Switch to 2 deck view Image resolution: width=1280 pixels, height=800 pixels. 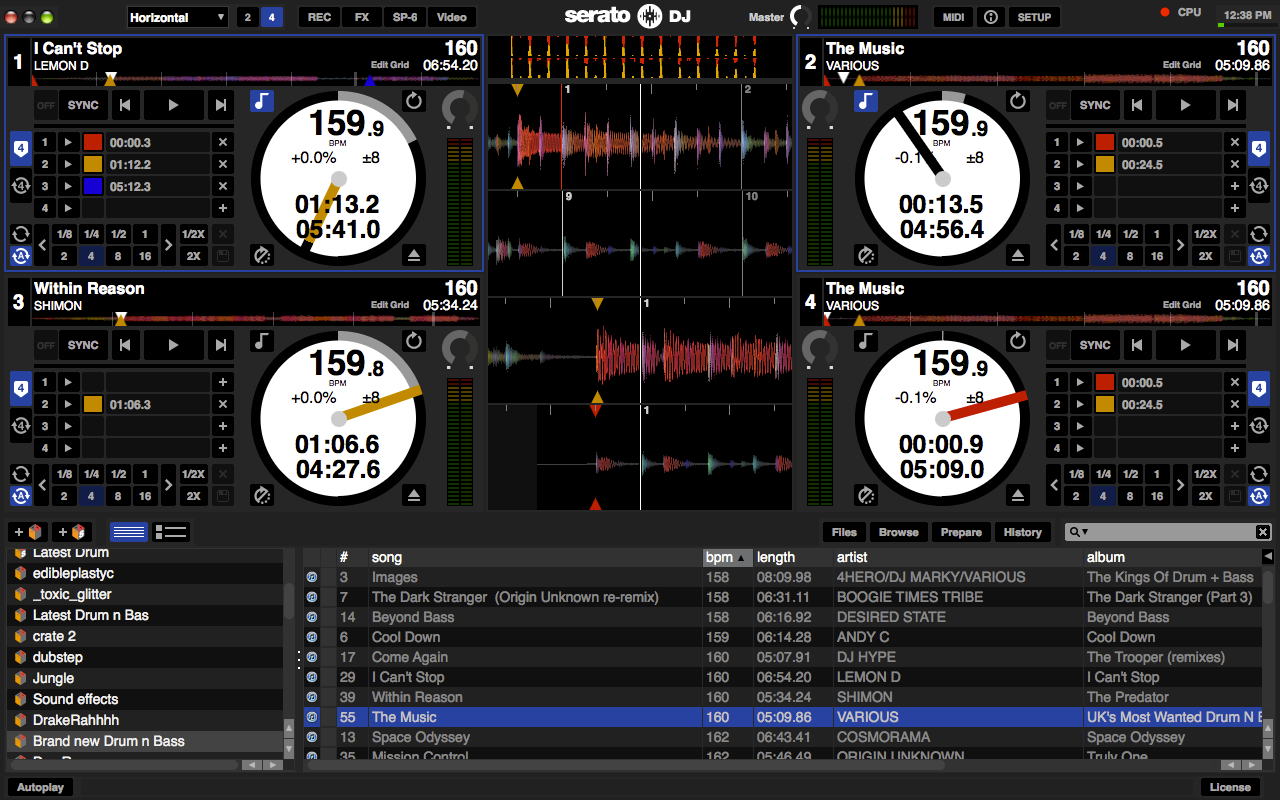click(248, 17)
